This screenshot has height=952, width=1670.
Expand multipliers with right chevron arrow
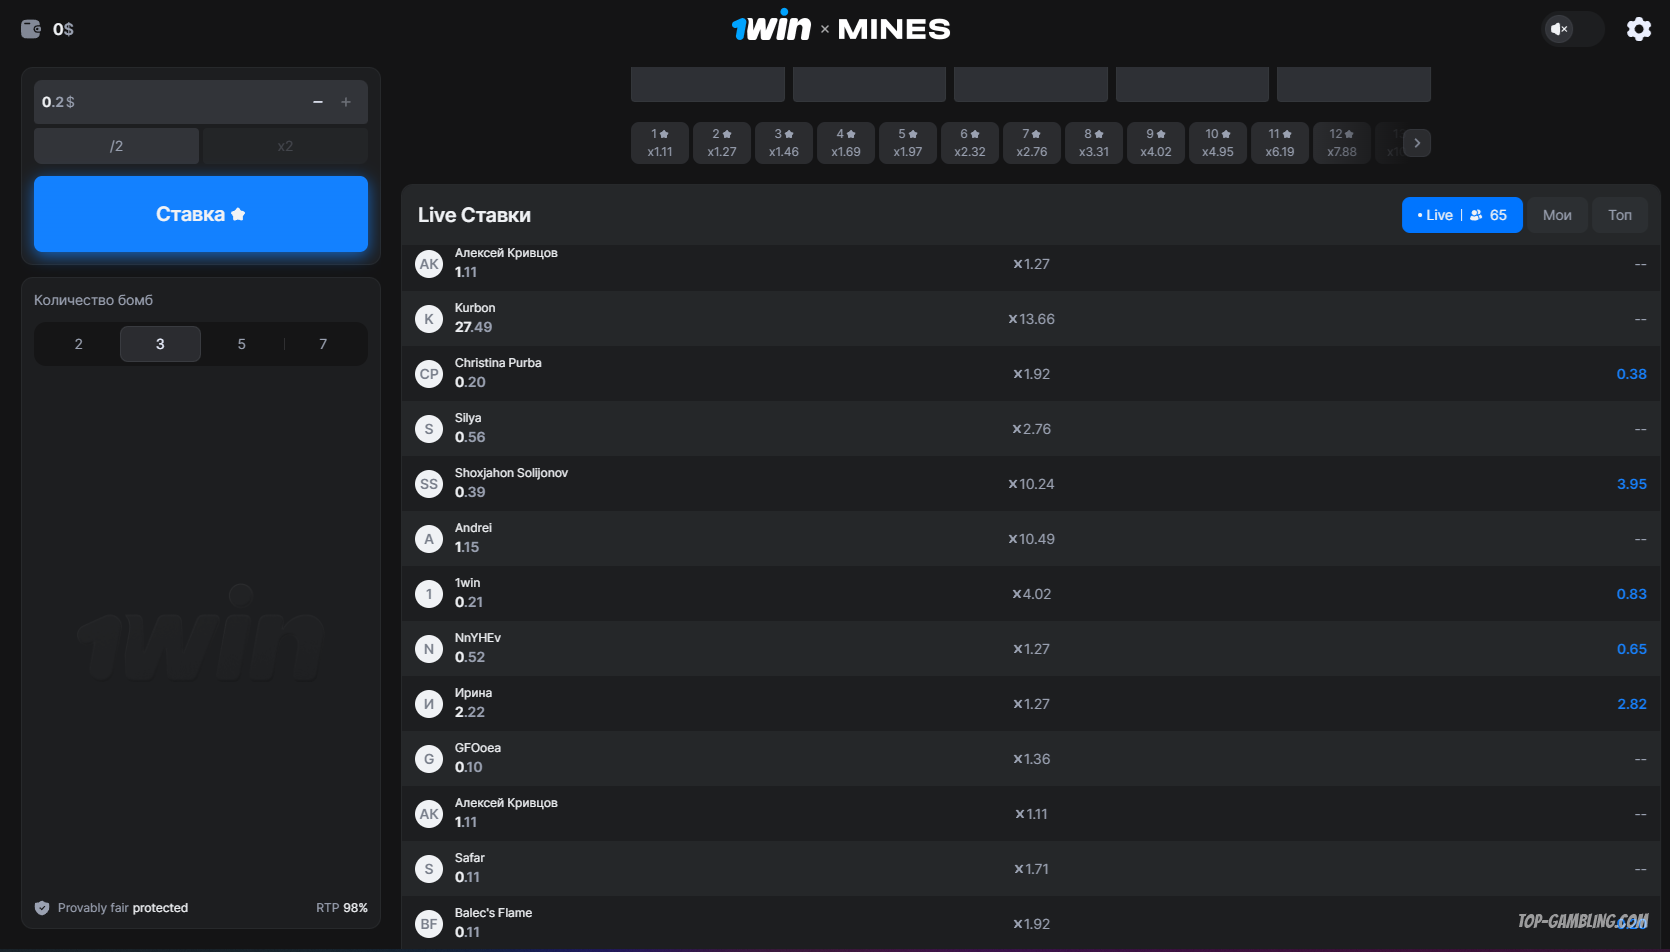tap(1417, 143)
